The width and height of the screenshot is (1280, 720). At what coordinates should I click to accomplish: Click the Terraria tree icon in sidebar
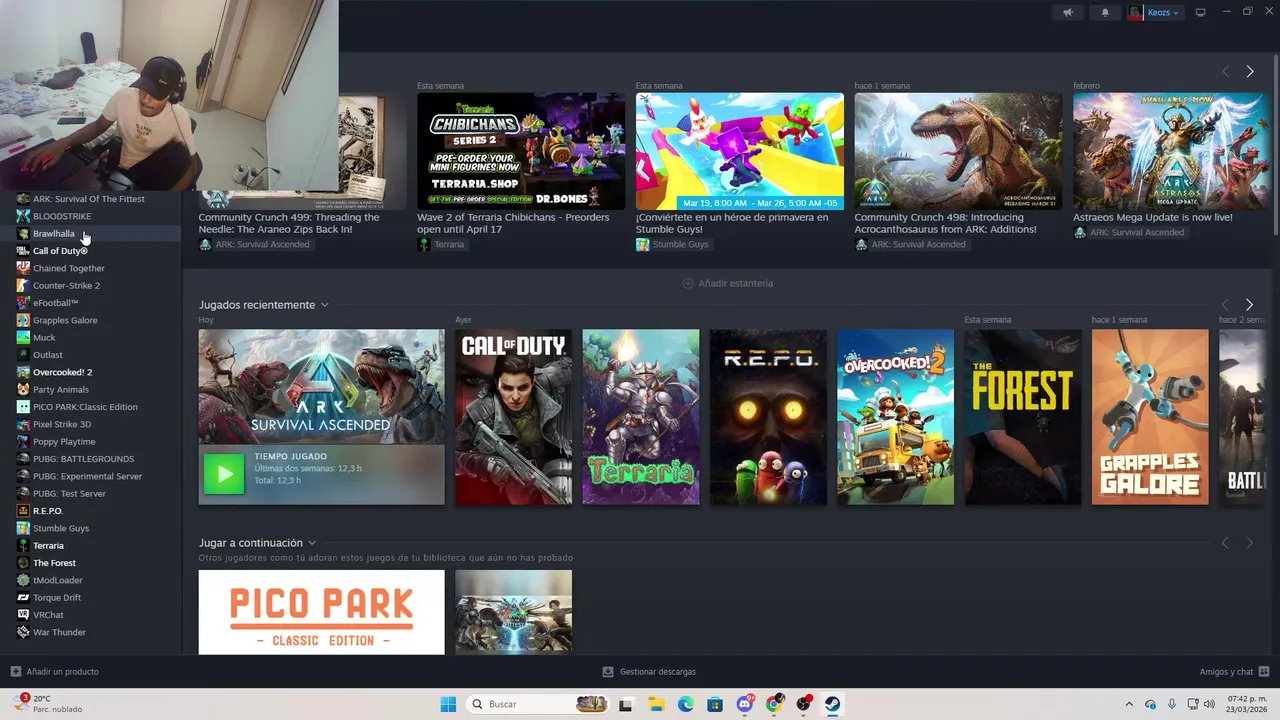pos(23,545)
